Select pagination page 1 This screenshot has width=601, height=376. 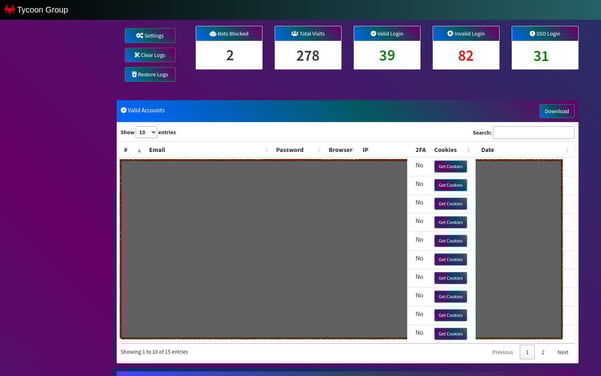527,352
